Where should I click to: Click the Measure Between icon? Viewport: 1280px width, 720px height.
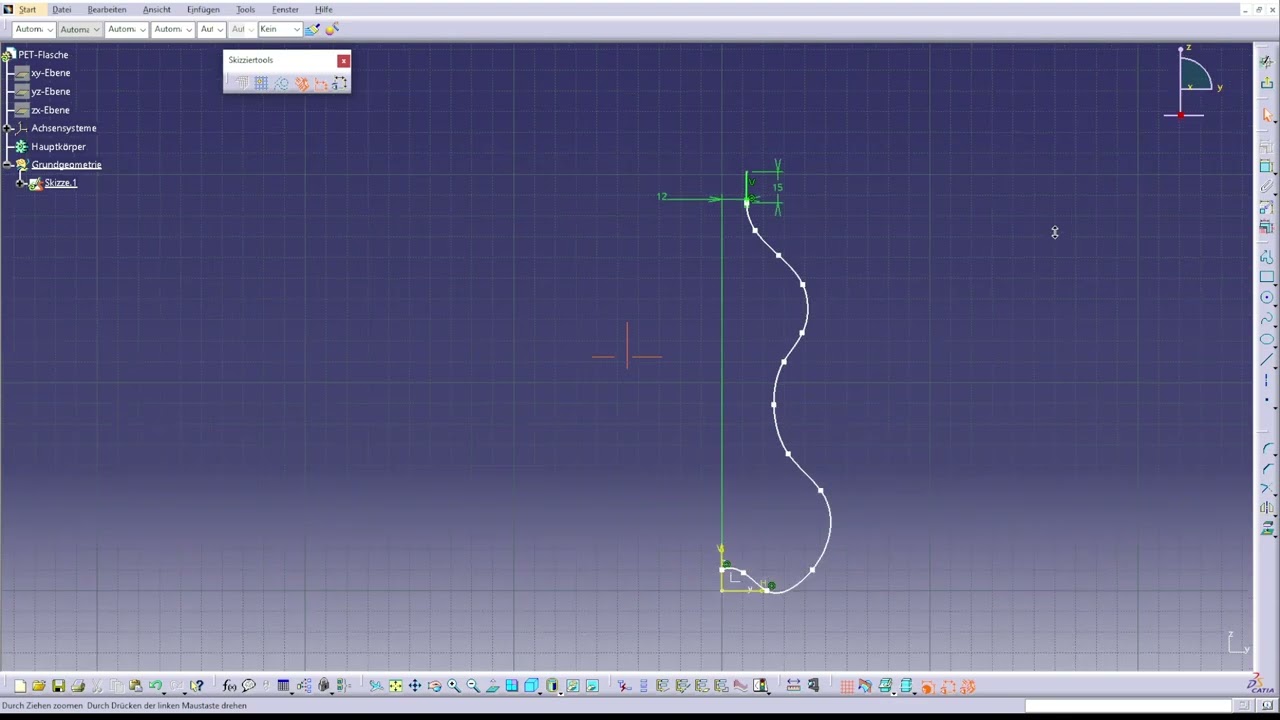[794, 686]
